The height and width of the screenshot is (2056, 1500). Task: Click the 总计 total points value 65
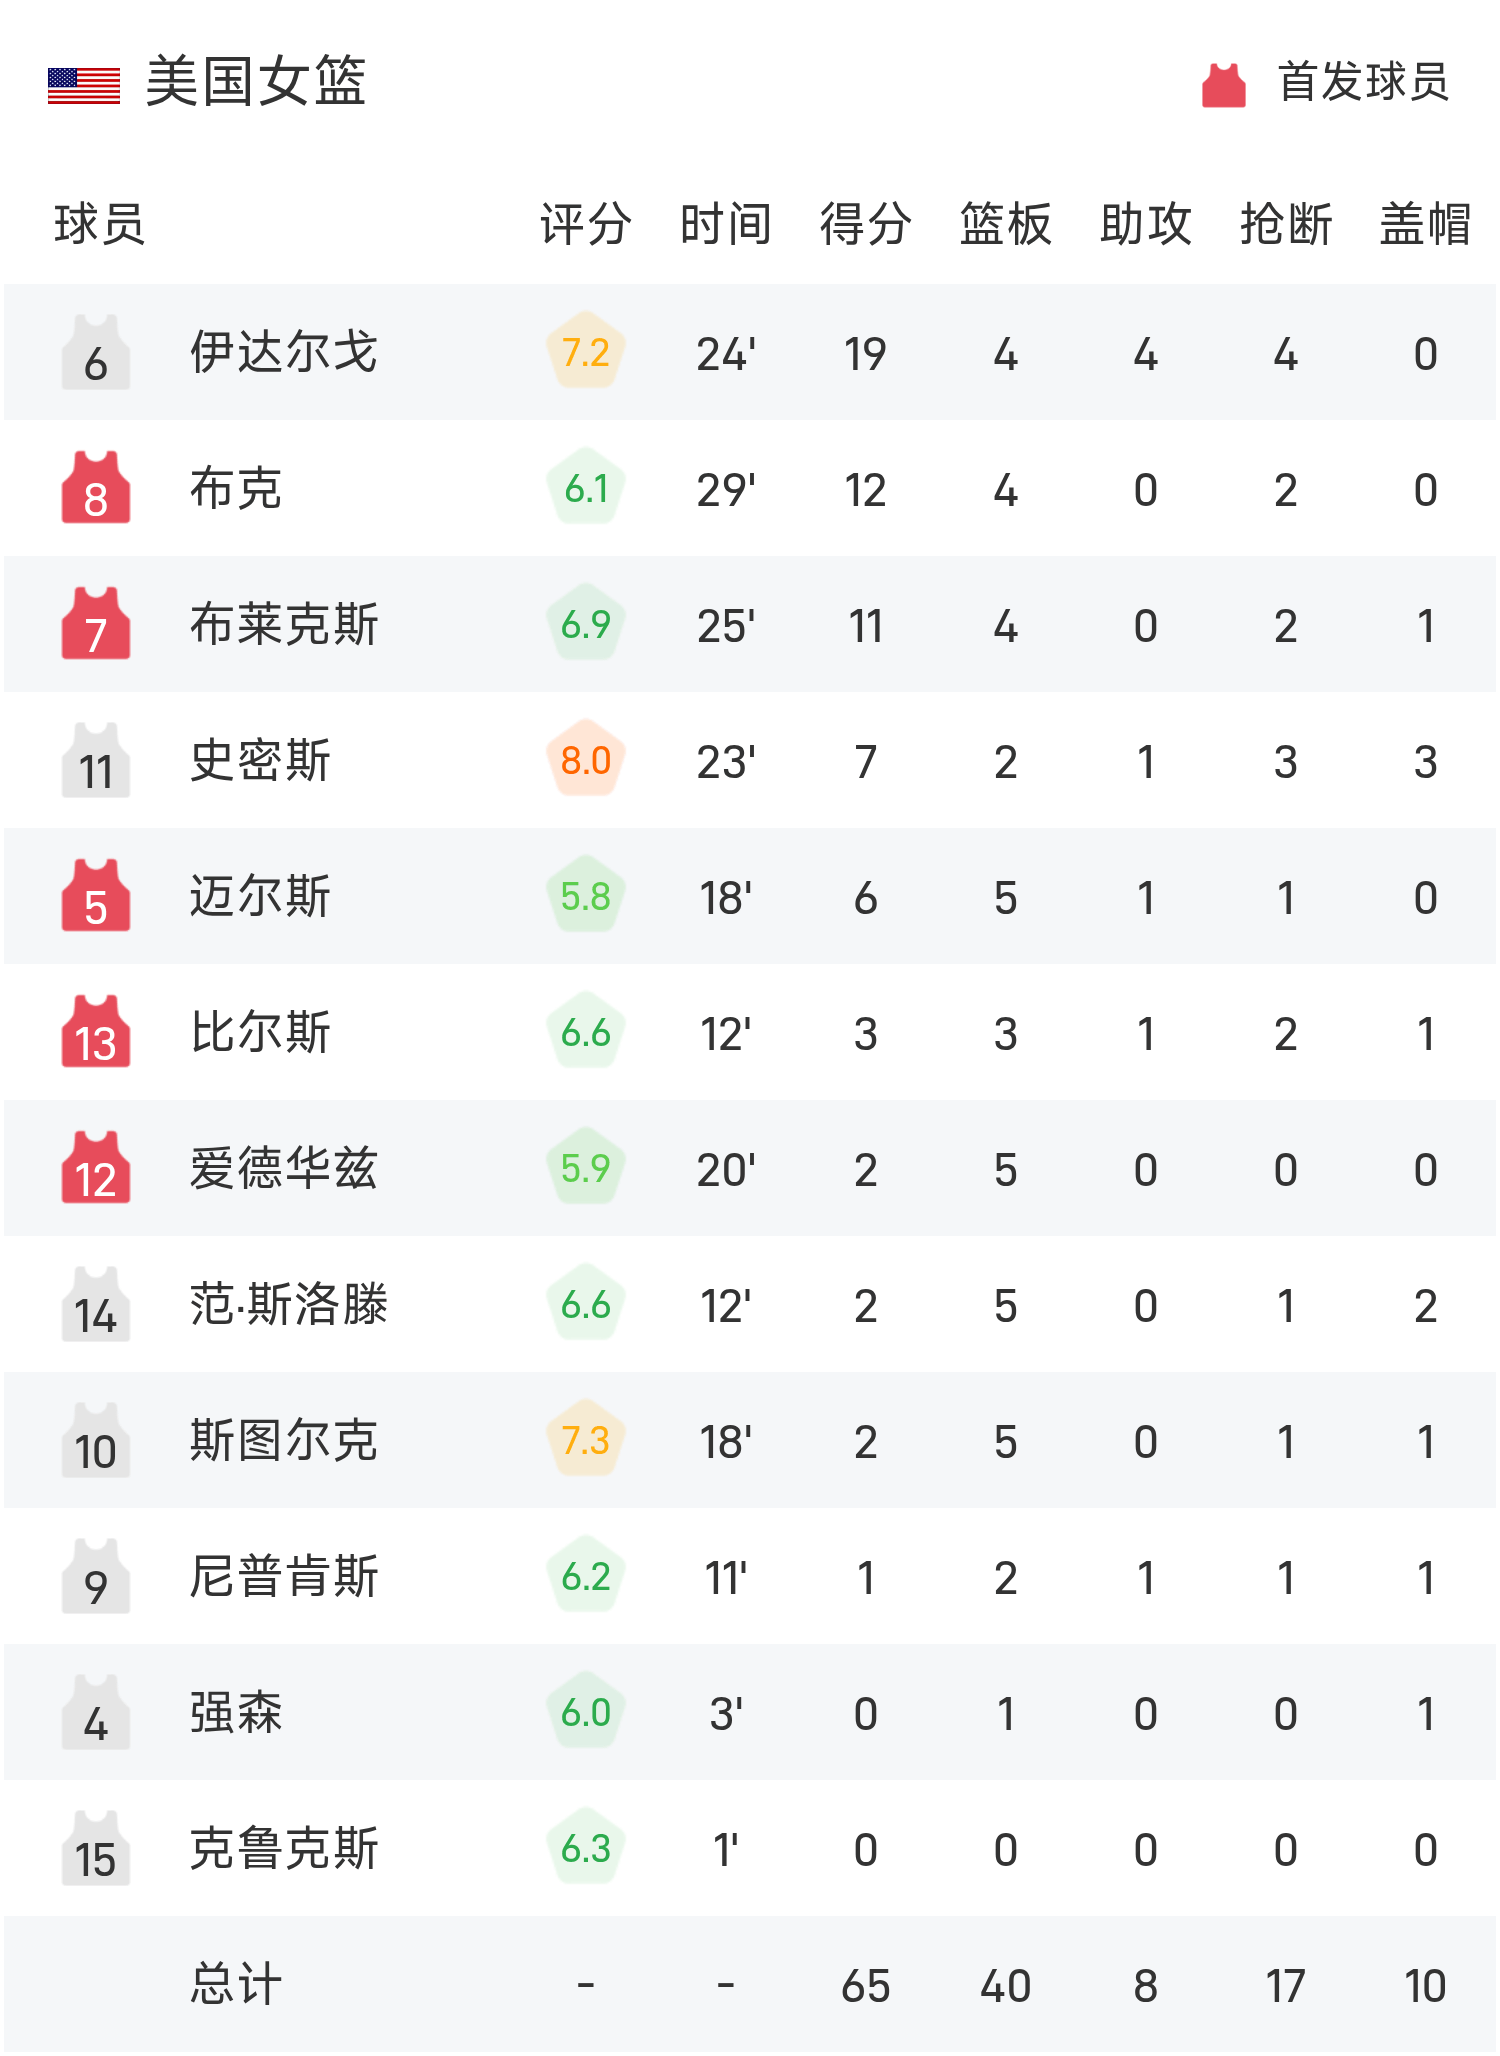click(x=866, y=1986)
